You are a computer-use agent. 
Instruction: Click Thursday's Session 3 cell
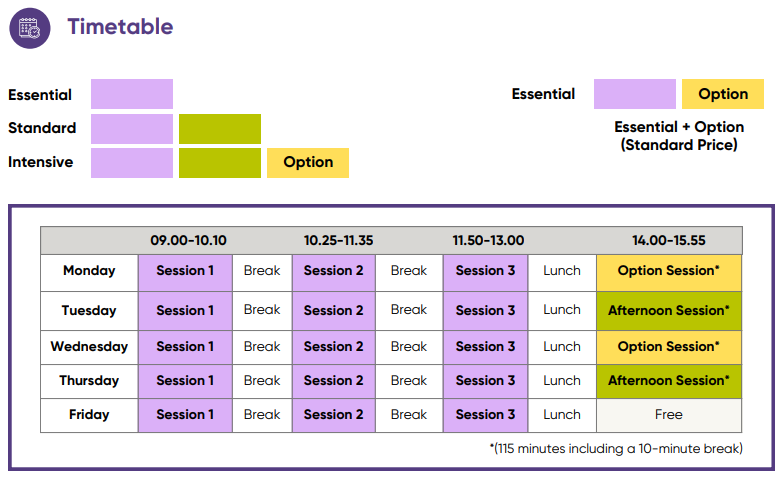[486, 380]
